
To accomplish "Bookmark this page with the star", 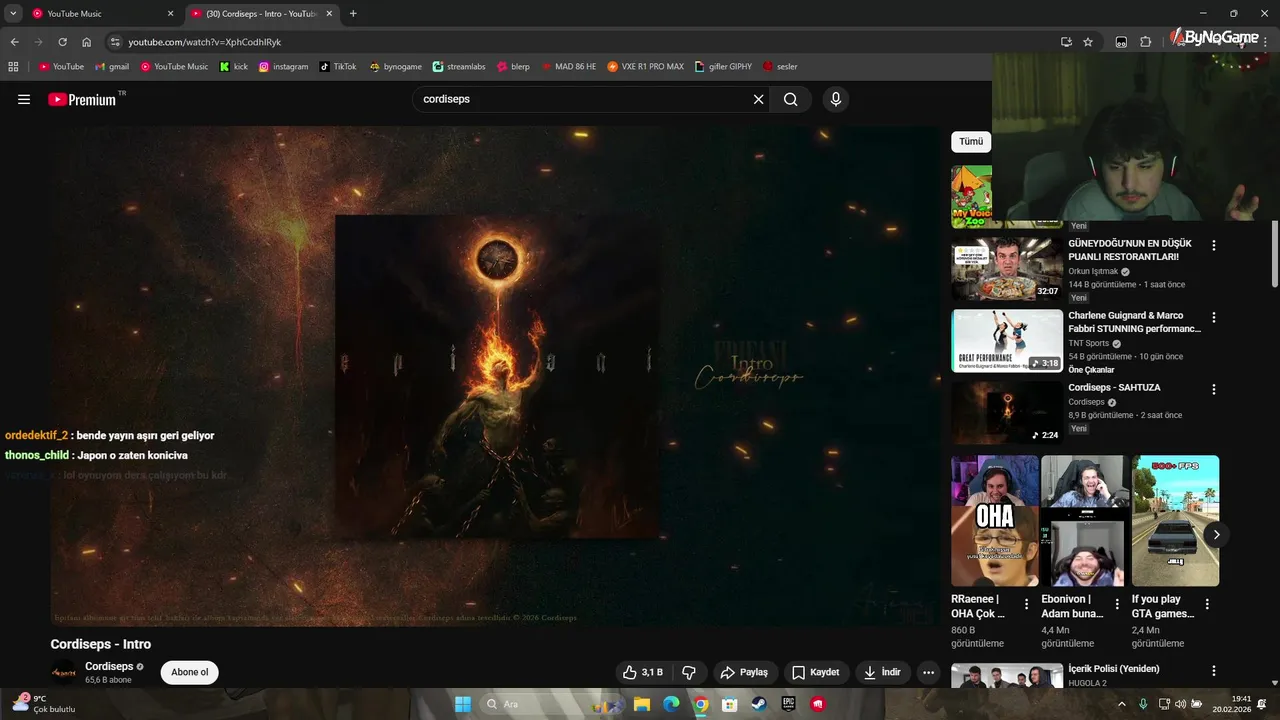I will point(1088,42).
